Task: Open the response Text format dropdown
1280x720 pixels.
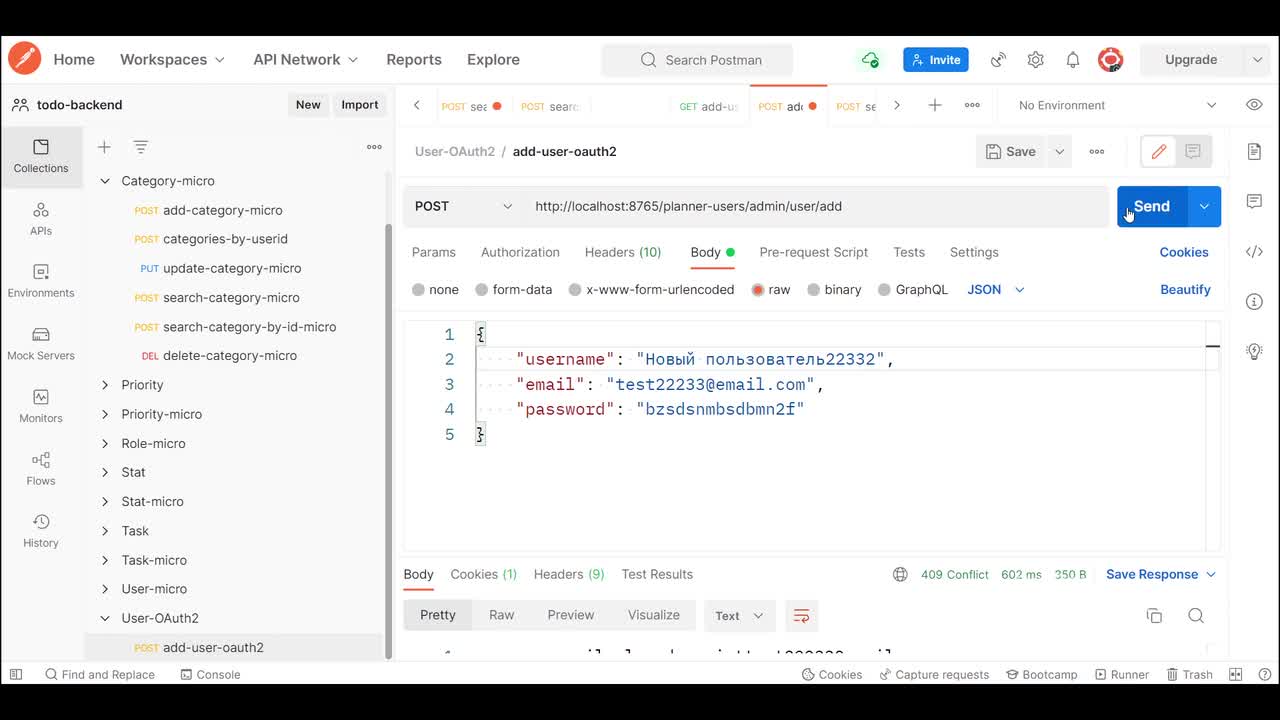Action: click(x=739, y=616)
